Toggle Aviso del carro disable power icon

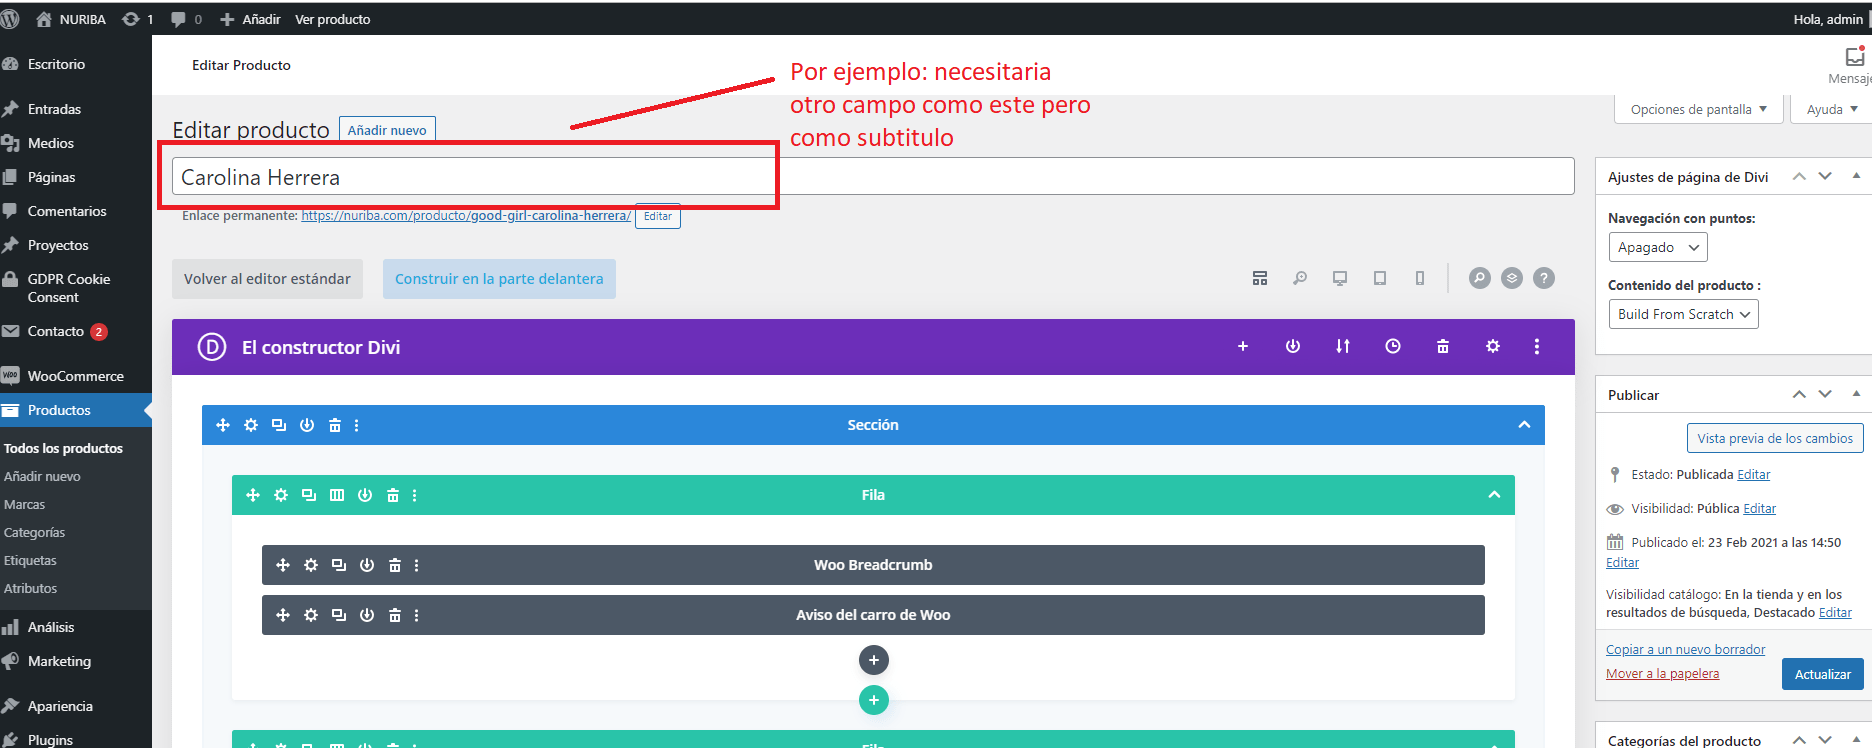pyautogui.click(x=367, y=615)
